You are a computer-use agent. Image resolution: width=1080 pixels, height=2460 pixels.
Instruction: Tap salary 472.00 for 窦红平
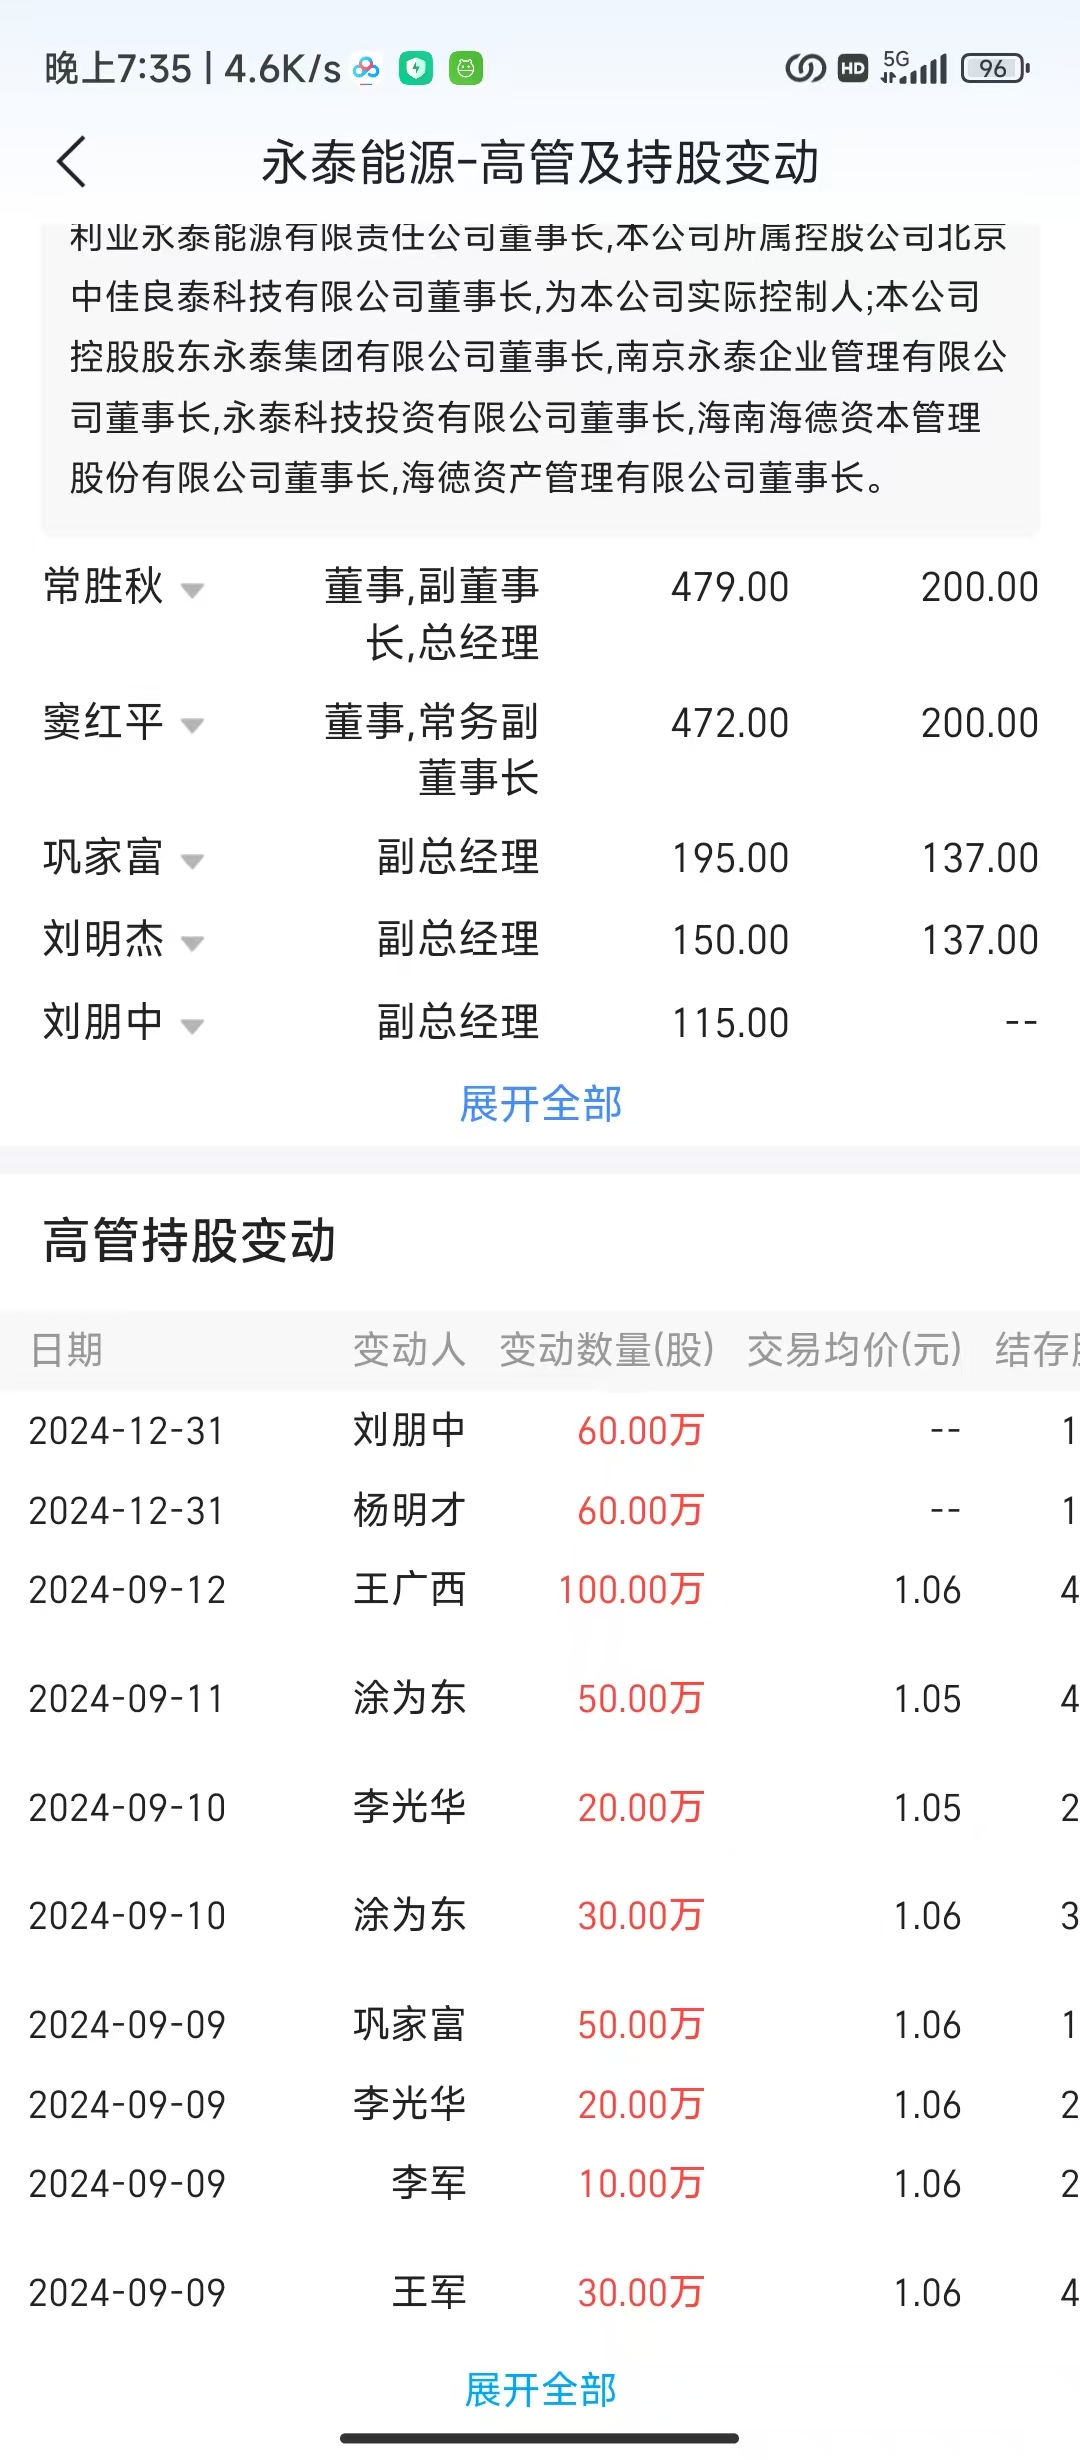(730, 723)
